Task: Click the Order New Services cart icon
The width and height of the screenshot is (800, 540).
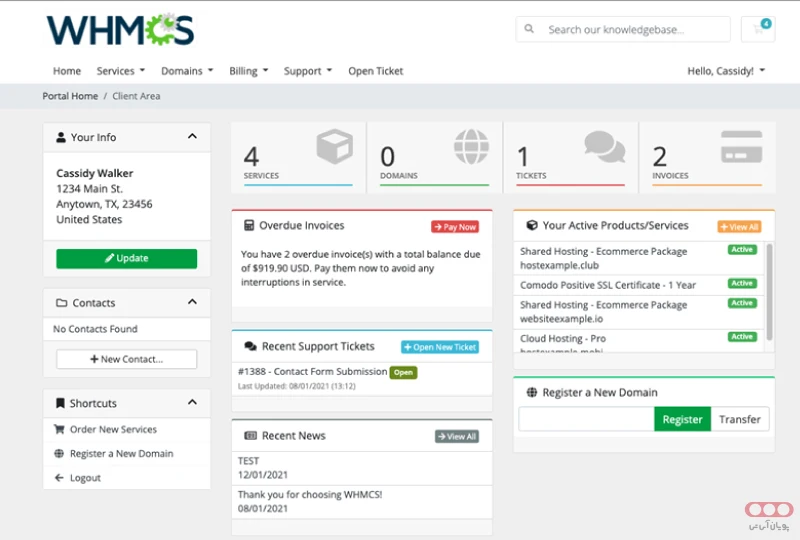Action: tap(59, 429)
